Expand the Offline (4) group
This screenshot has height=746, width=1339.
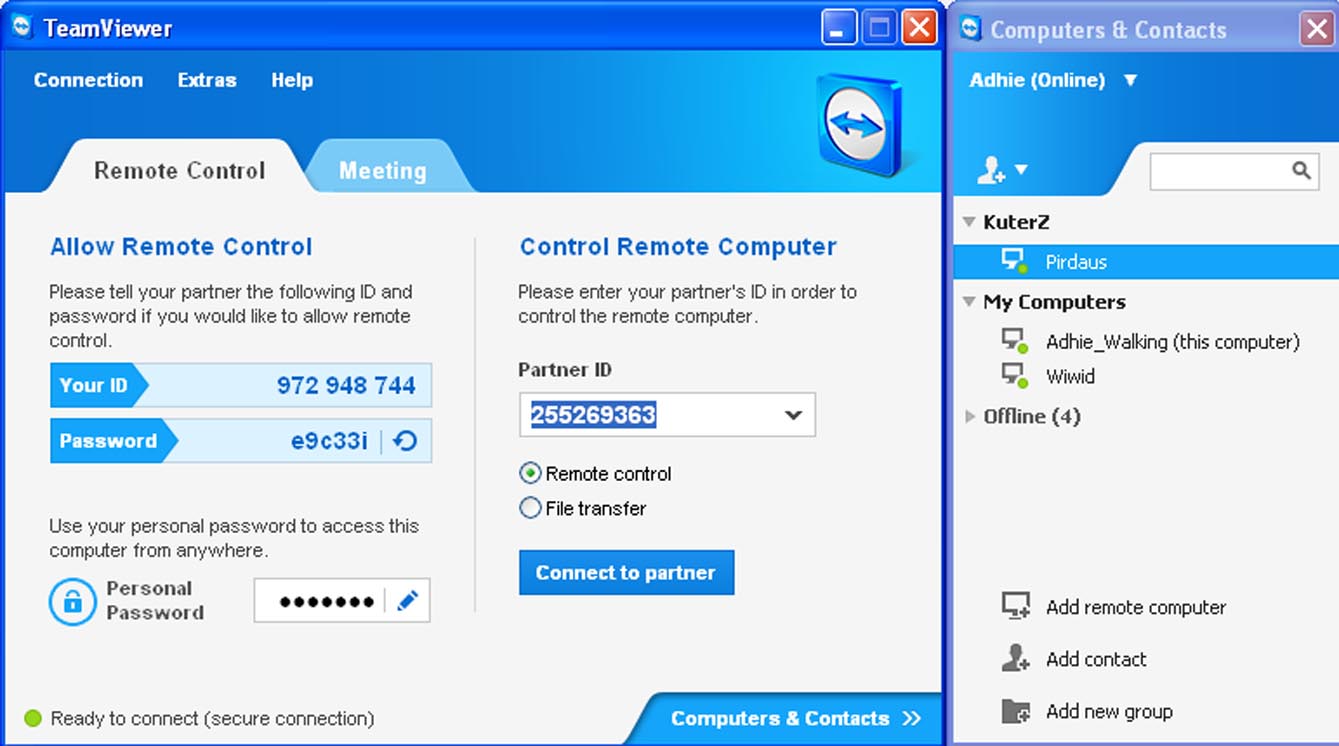pos(969,416)
